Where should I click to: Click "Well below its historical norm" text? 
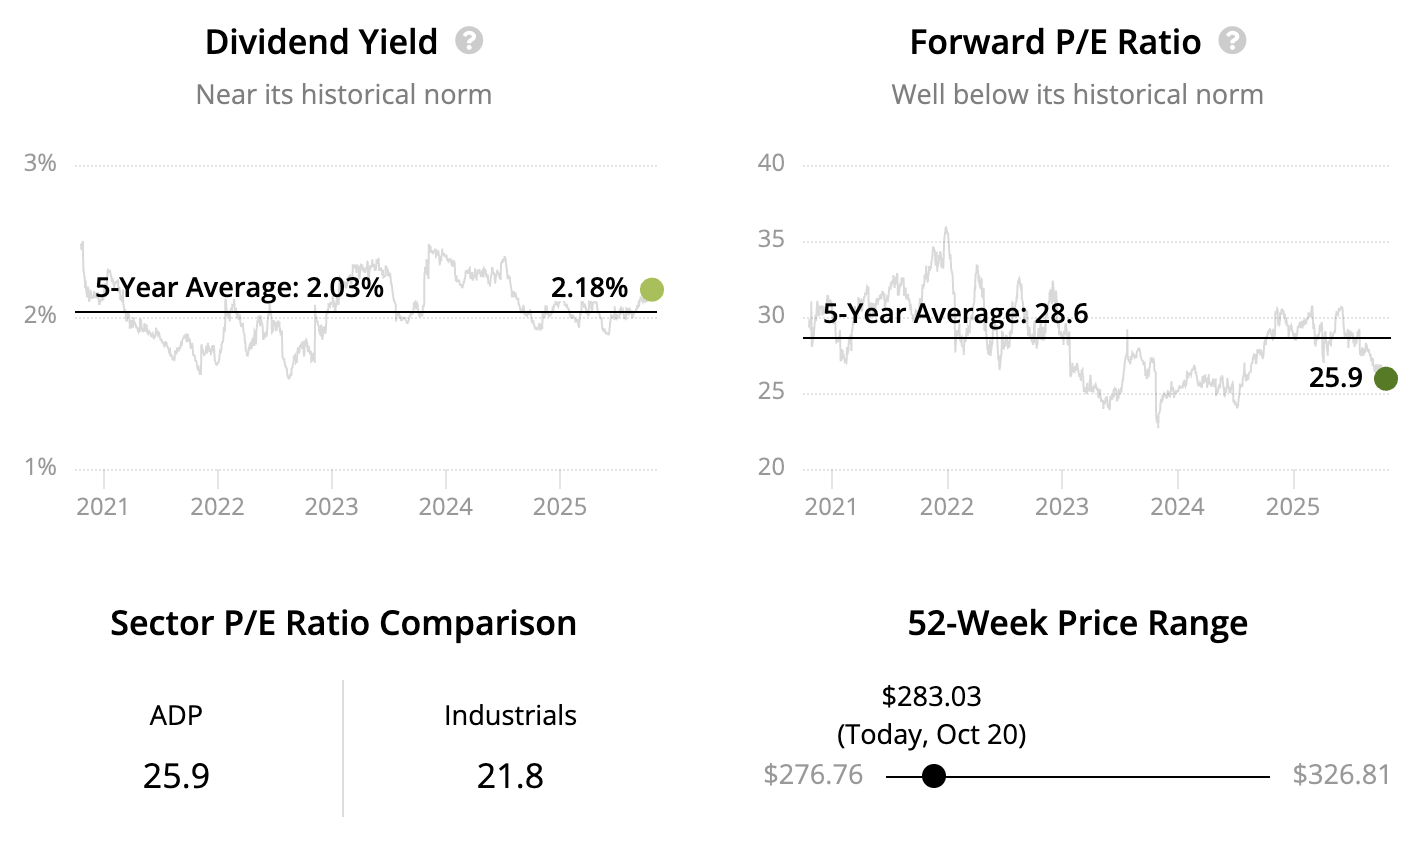pos(1077,95)
